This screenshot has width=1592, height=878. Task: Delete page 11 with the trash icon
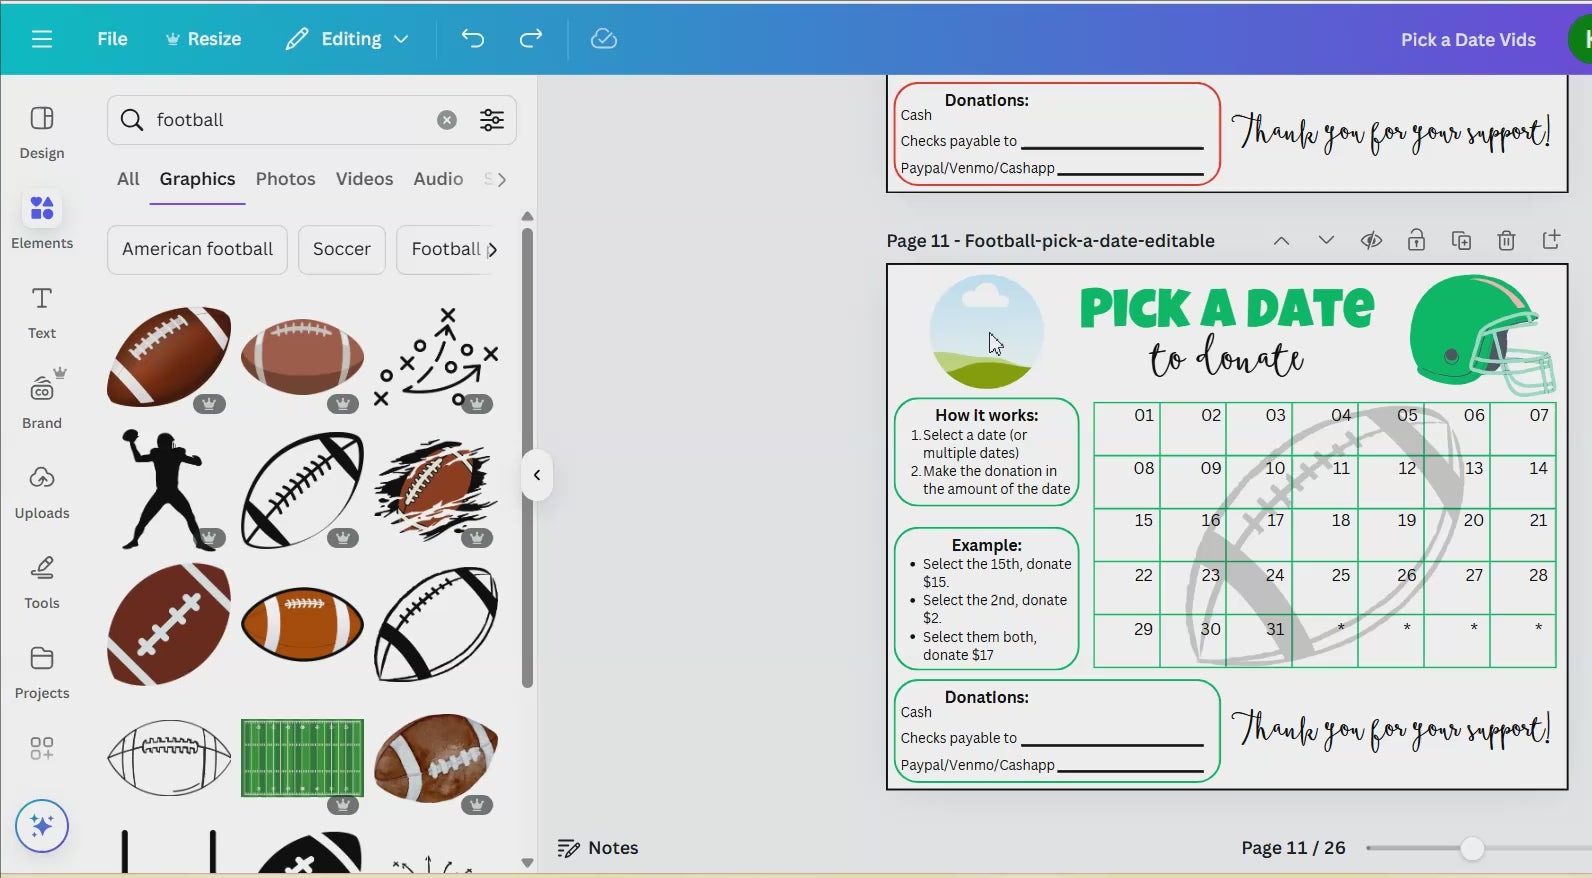[x=1506, y=240]
